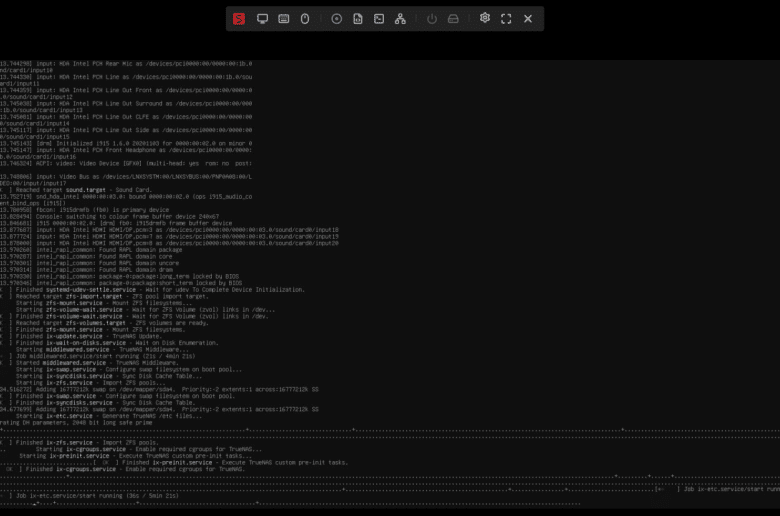Click the 'Starting ix-syncdisks.service' line

pos(108,376)
